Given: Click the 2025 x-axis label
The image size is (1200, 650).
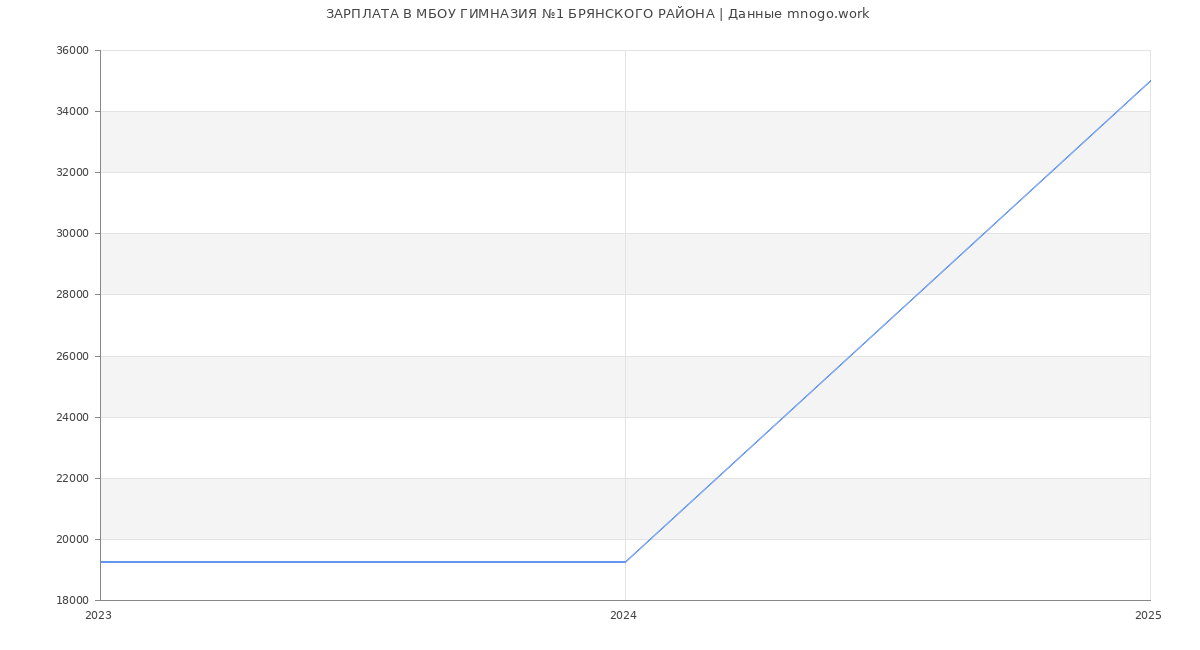Looking at the screenshot, I should 1148,616.
